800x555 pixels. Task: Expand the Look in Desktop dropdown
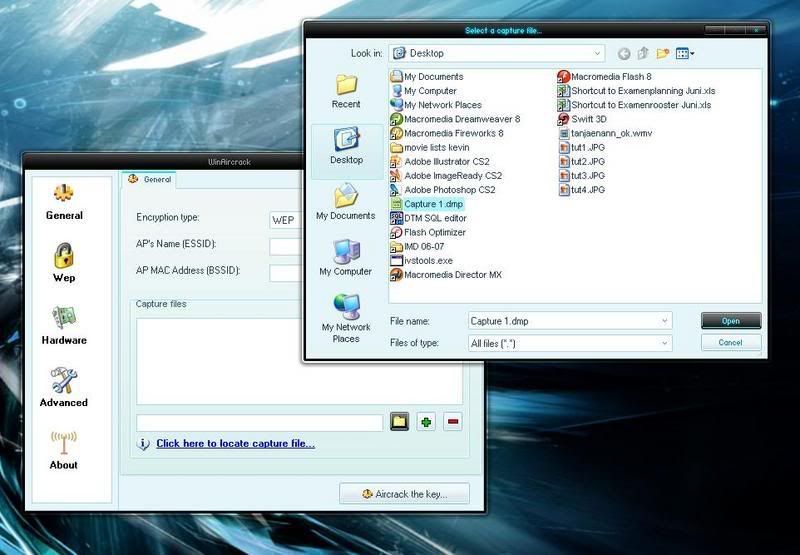(598, 54)
